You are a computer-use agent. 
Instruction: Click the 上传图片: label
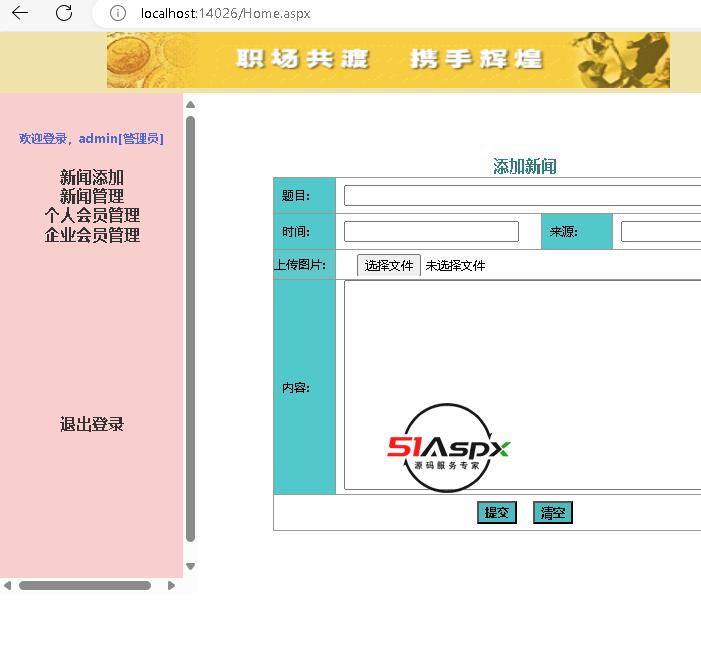click(x=300, y=265)
